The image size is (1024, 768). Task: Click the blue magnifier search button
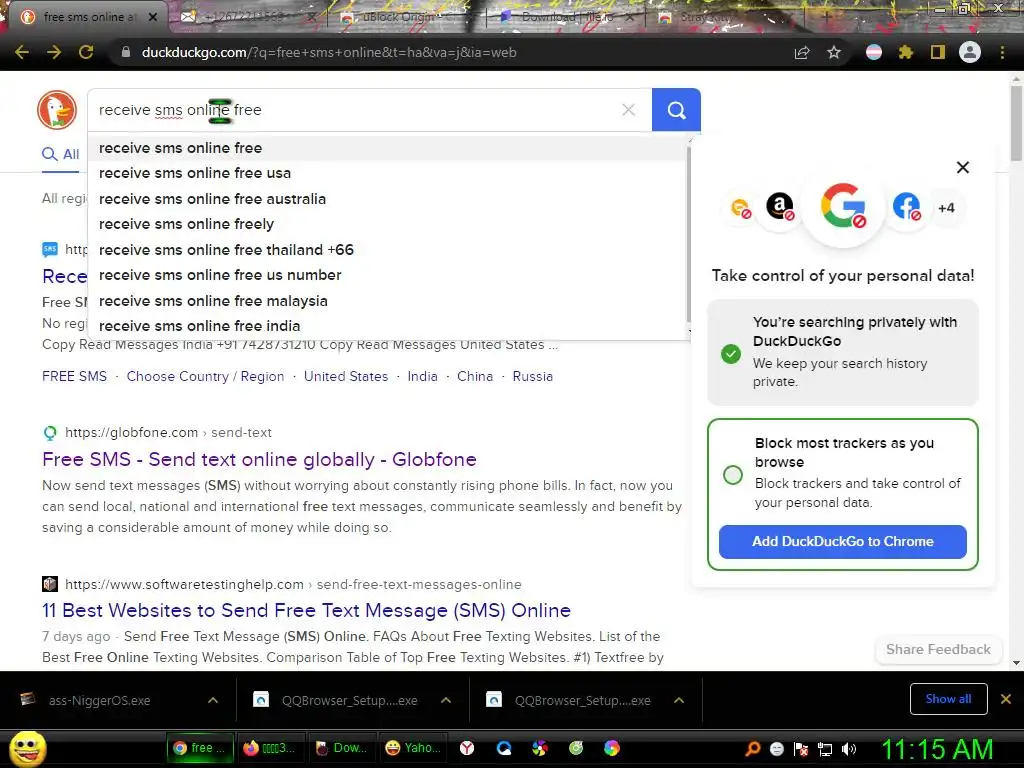coord(676,110)
